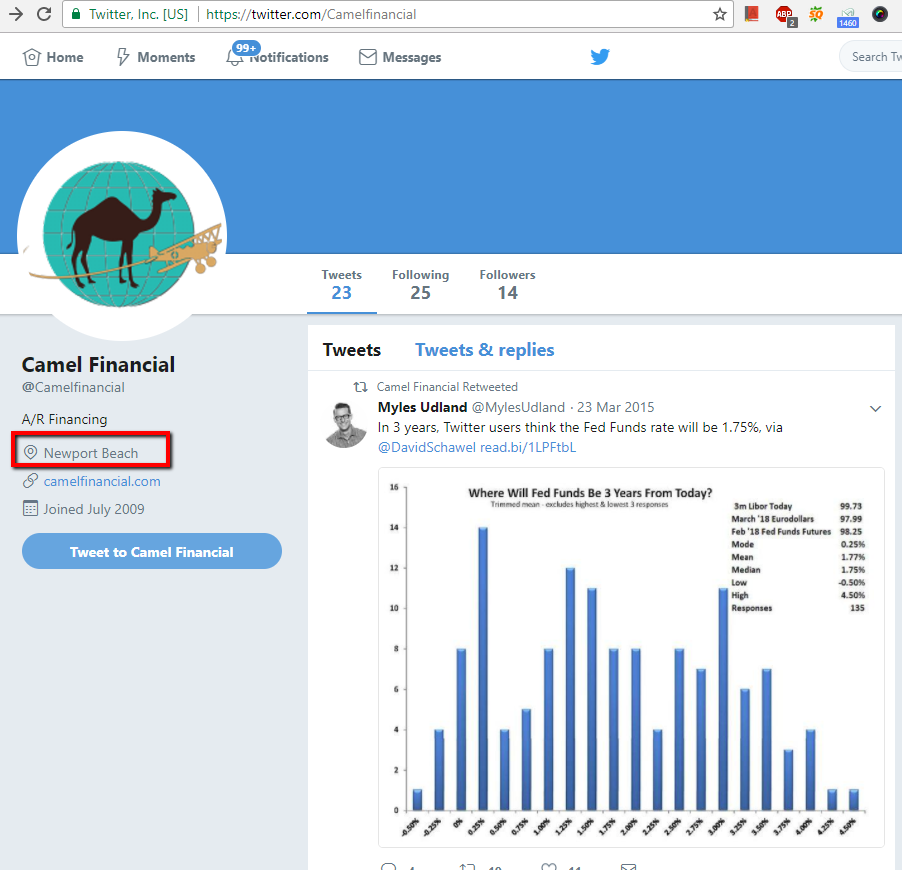Click the address bar URL
This screenshot has height=870, width=902.
click(311, 14)
